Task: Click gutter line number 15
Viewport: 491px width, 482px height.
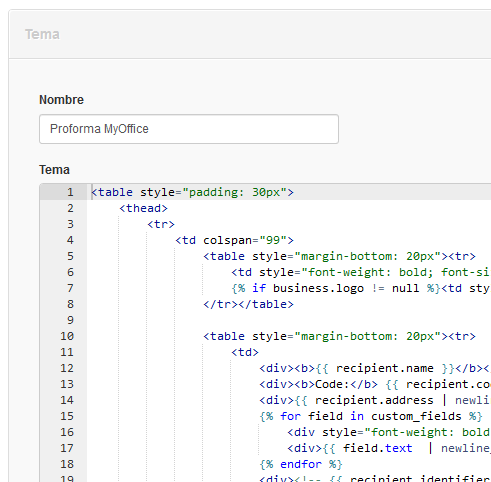Action: [67, 416]
